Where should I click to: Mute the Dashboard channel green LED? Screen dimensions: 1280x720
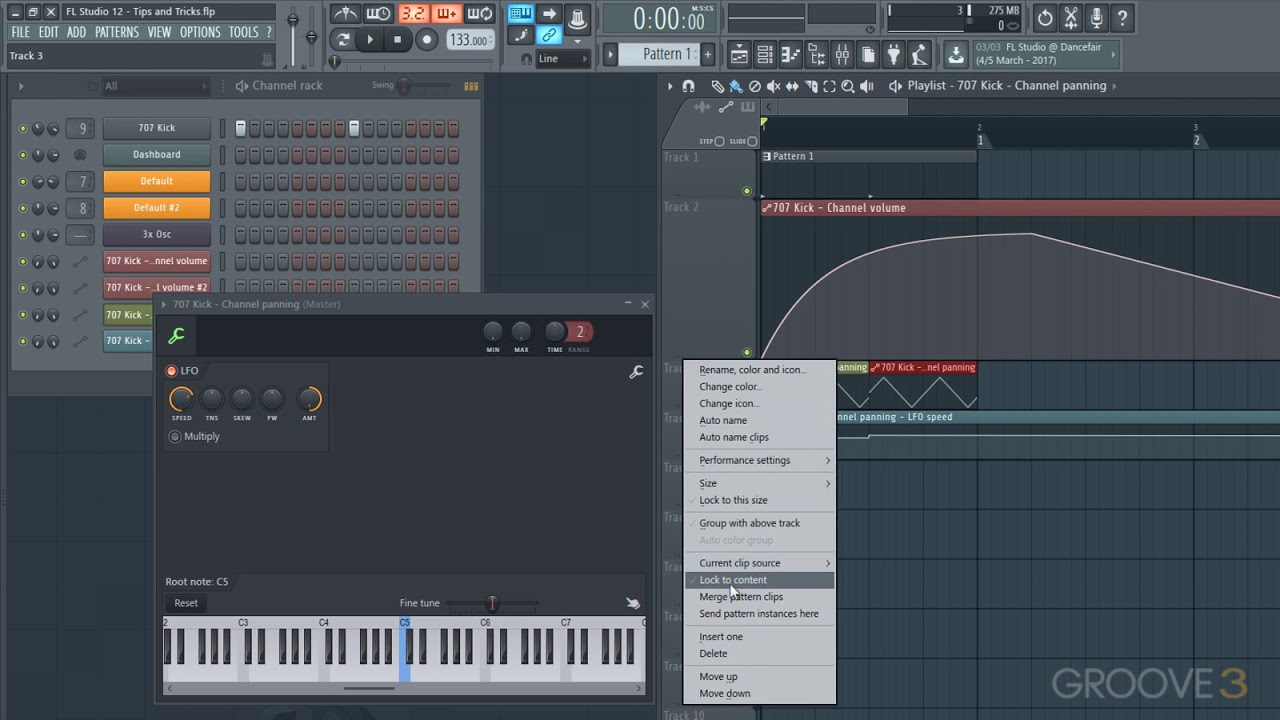(23, 155)
